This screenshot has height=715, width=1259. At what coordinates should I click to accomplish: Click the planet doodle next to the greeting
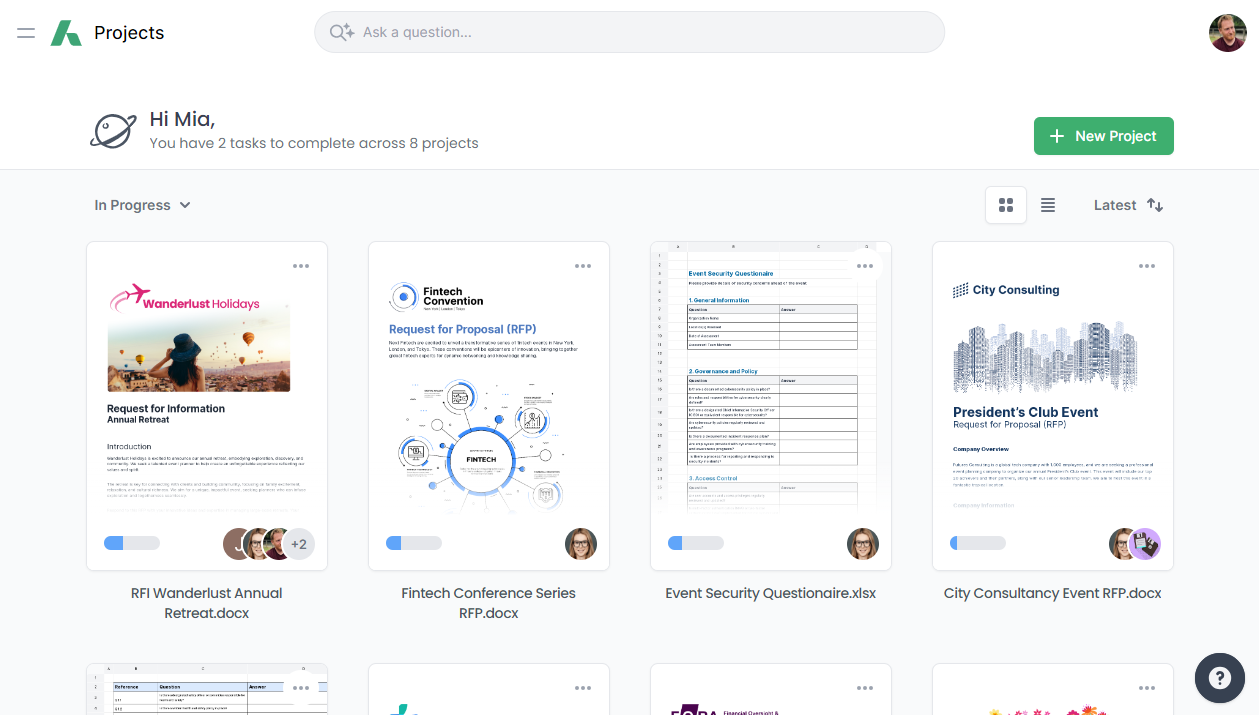click(113, 130)
